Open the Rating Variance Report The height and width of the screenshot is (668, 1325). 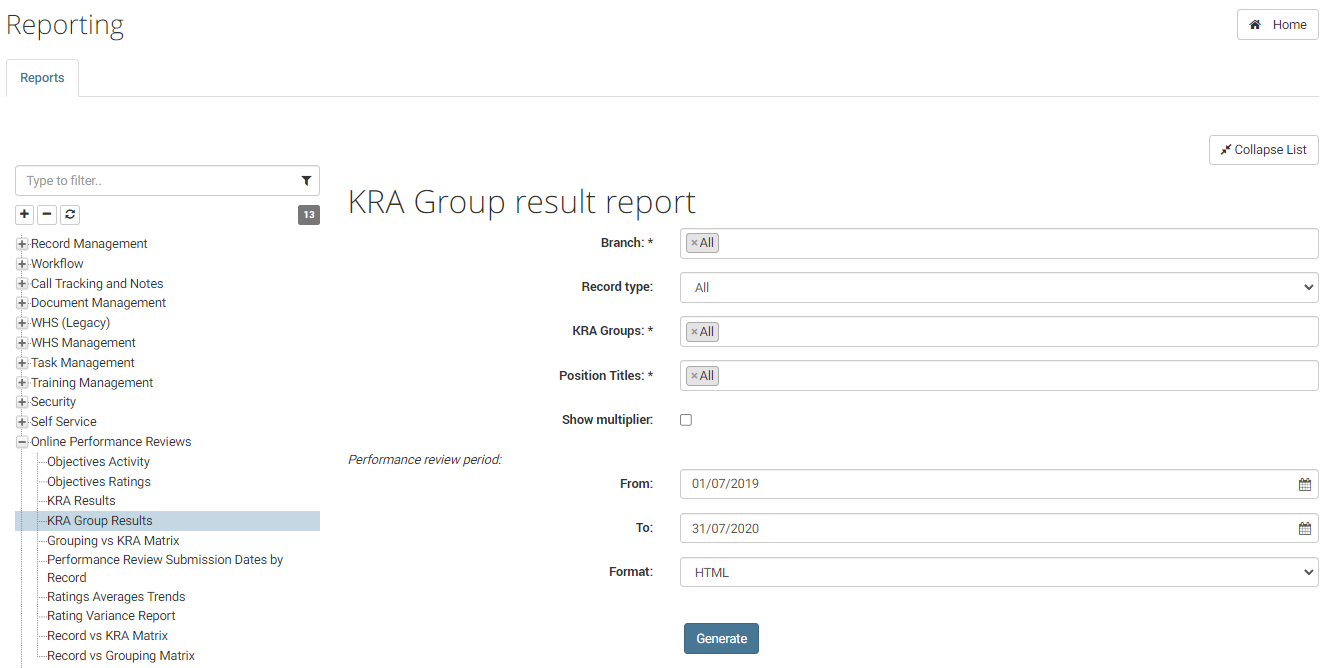pos(110,615)
